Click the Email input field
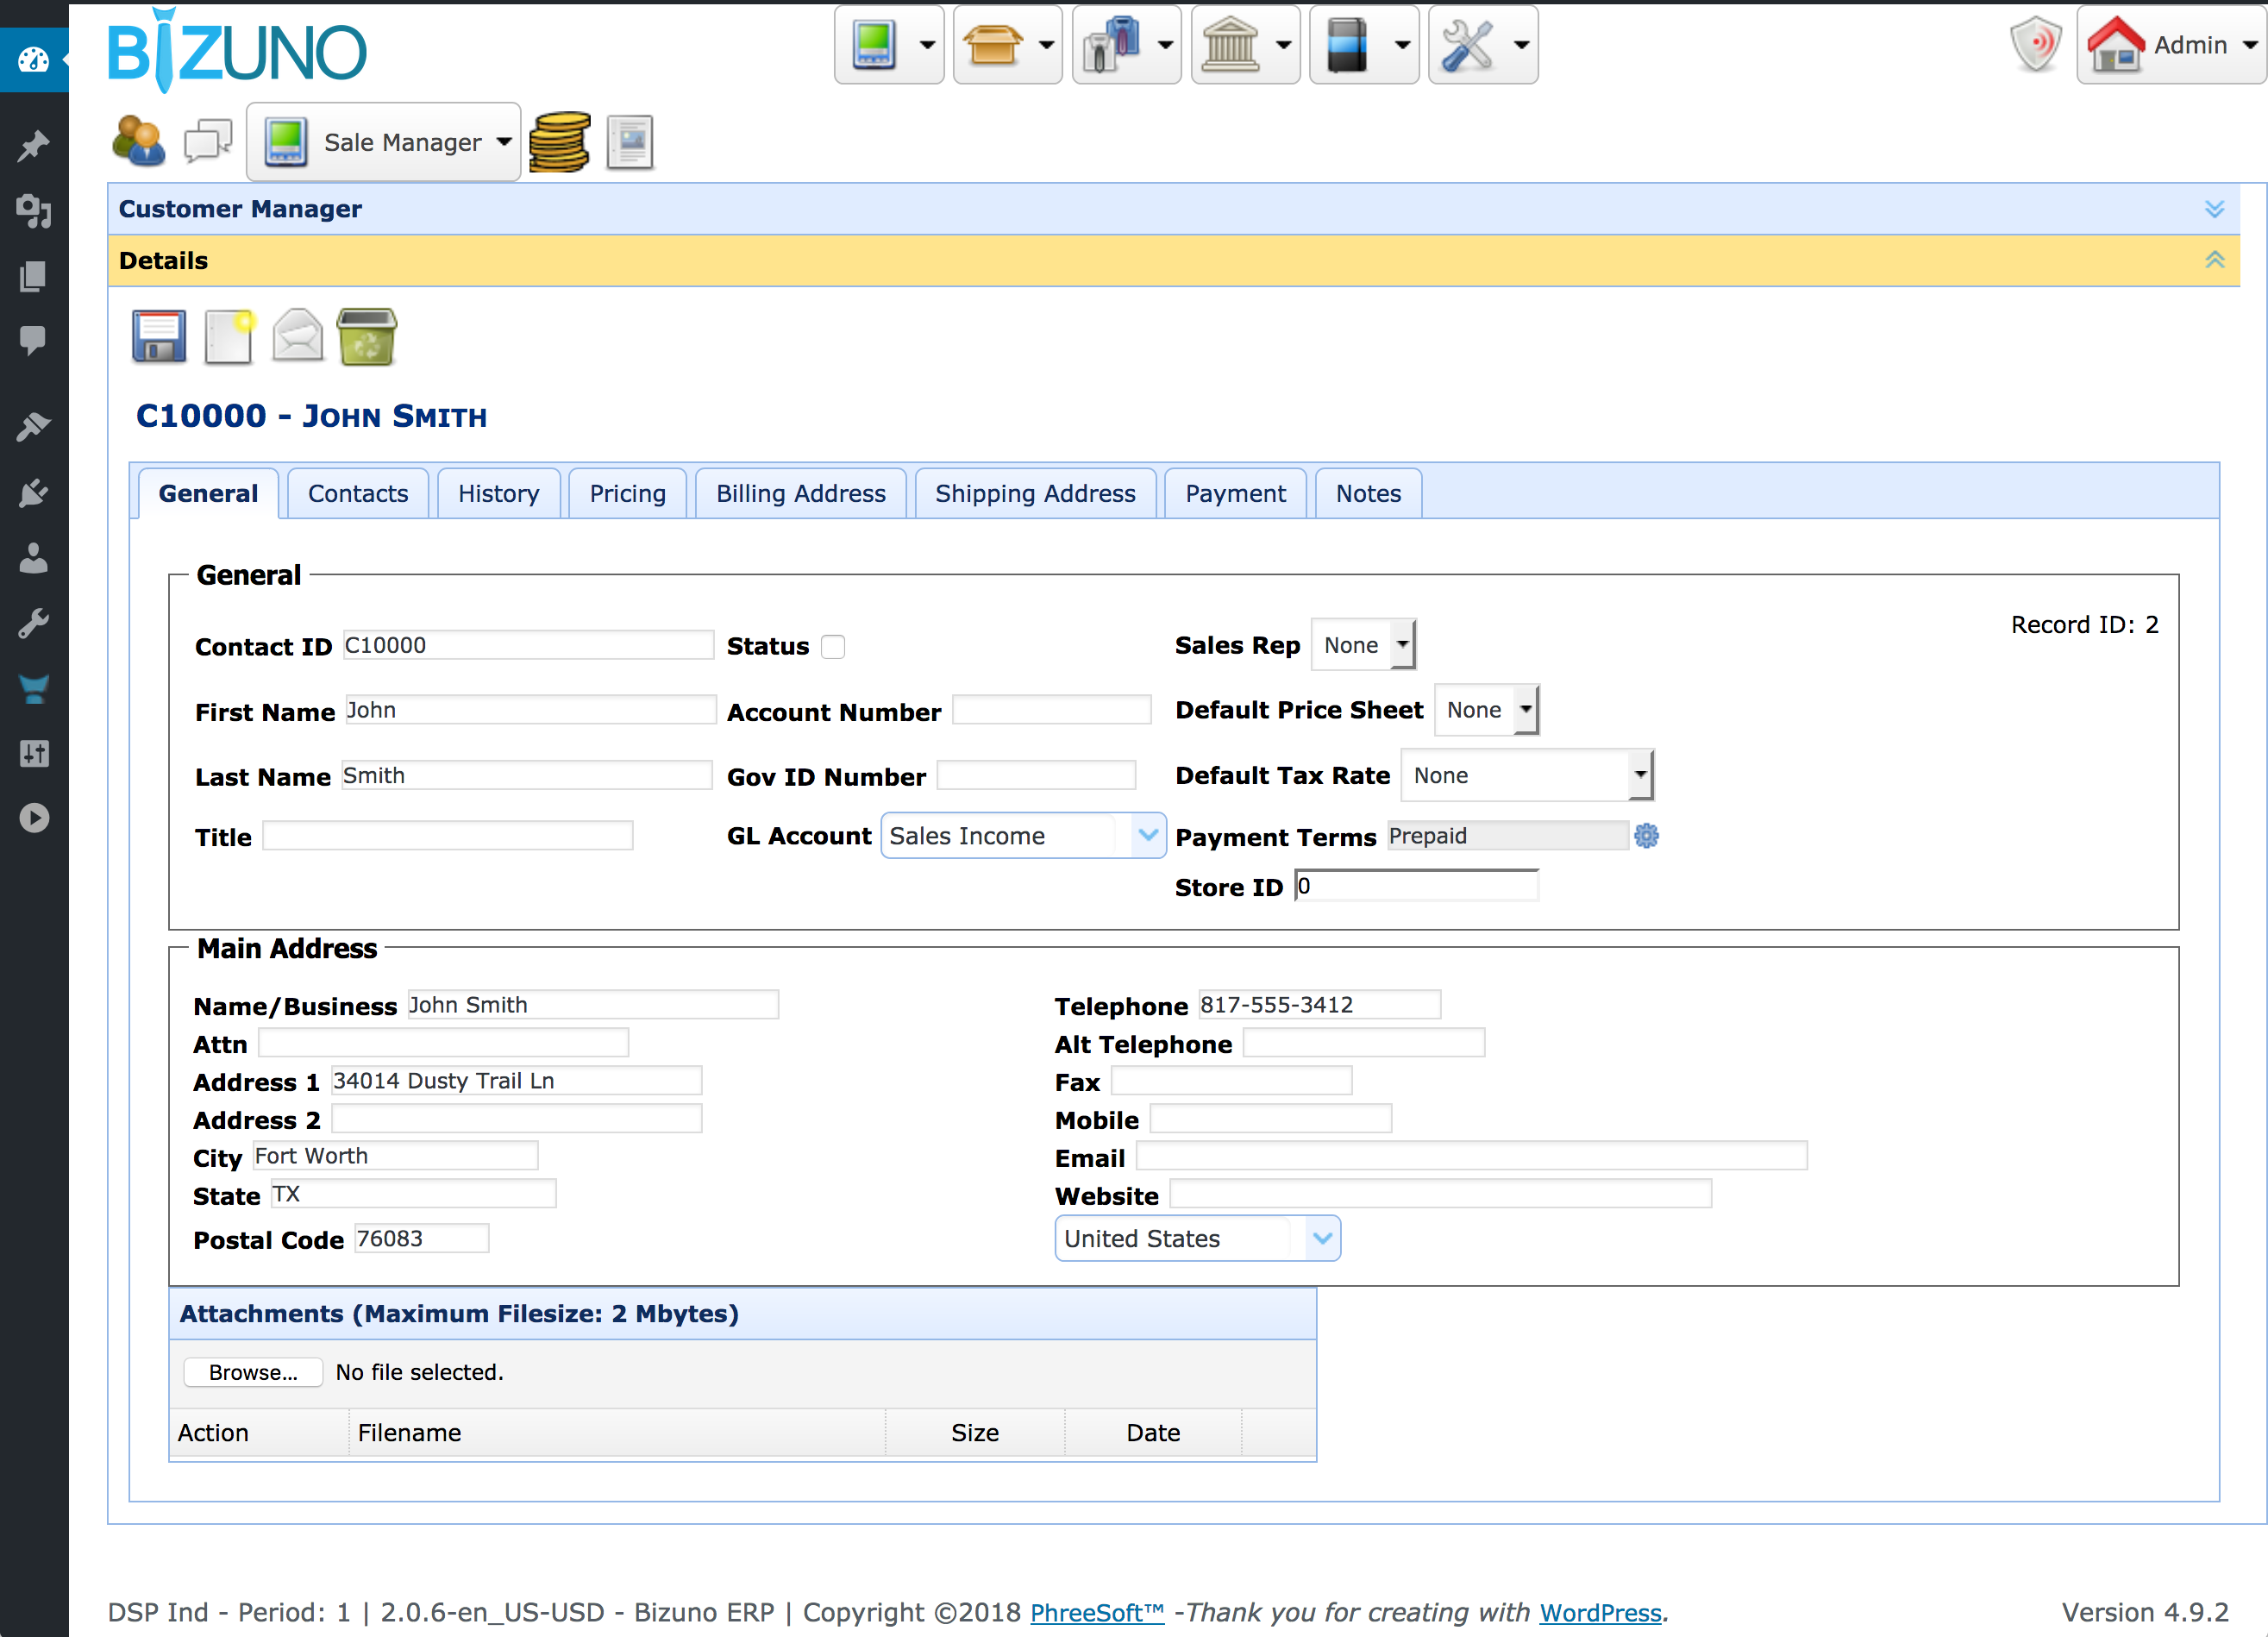 pyautogui.click(x=1470, y=1157)
